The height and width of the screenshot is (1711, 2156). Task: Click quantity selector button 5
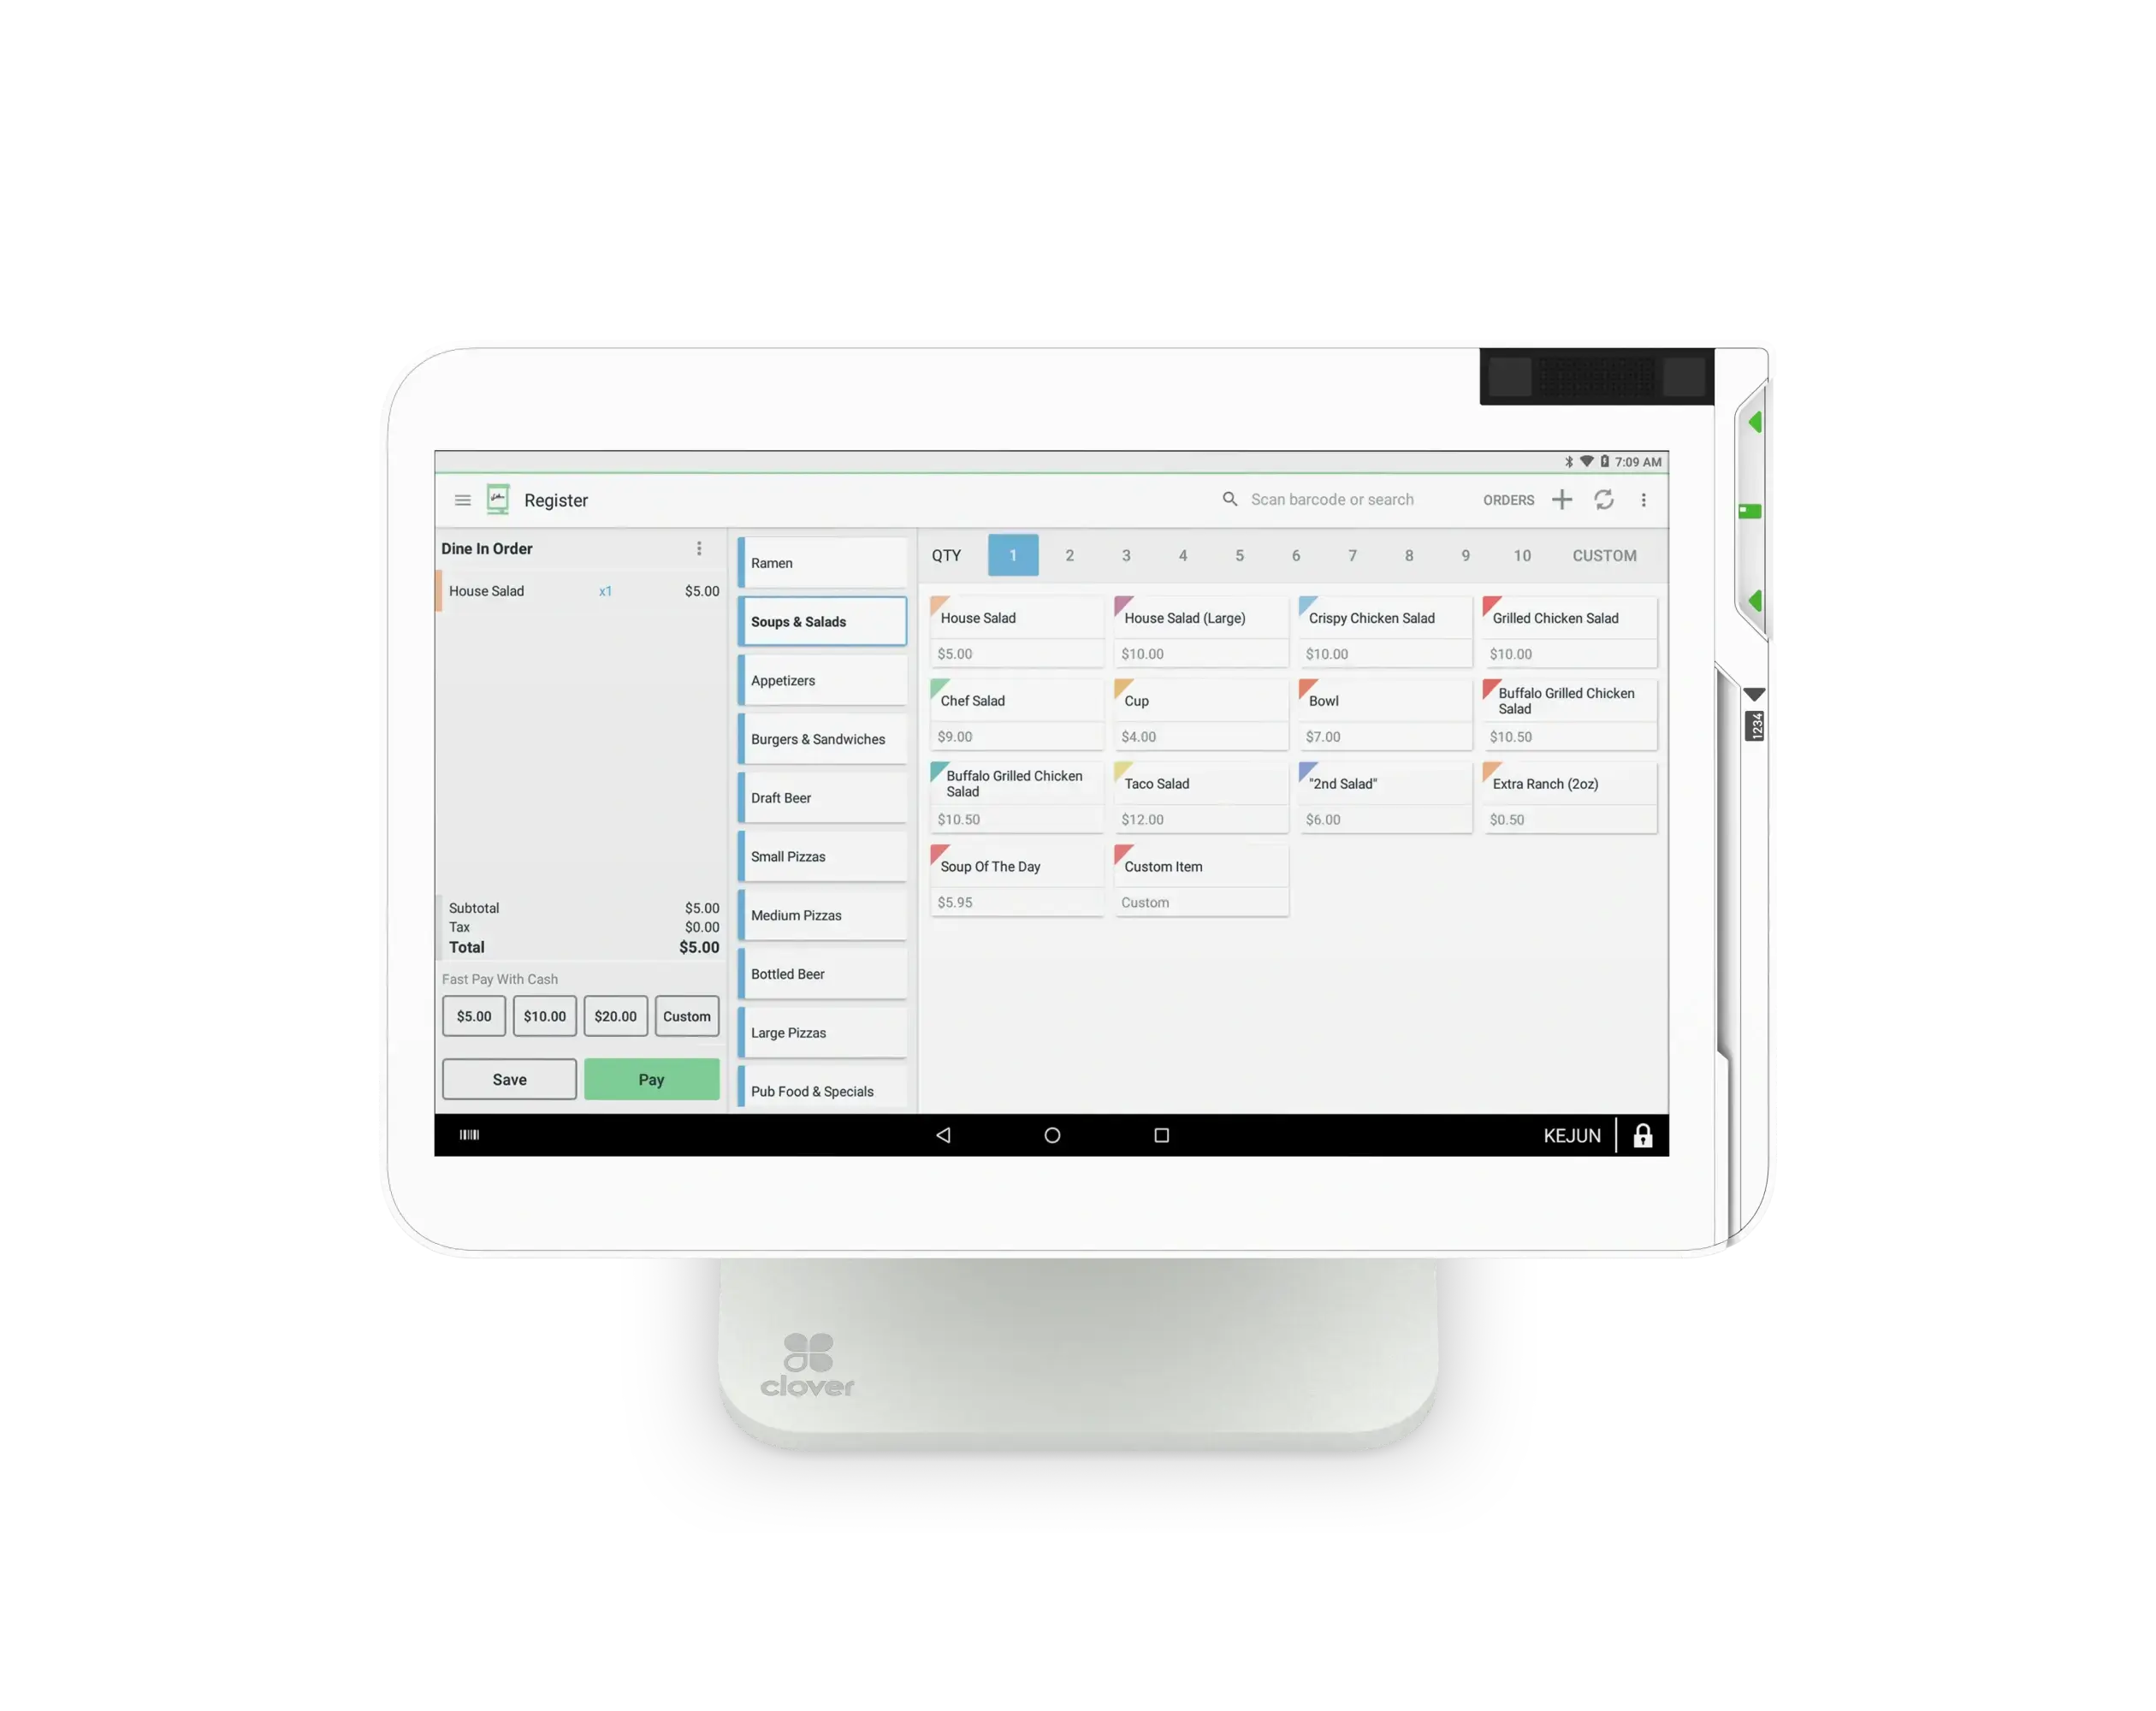pos(1239,554)
